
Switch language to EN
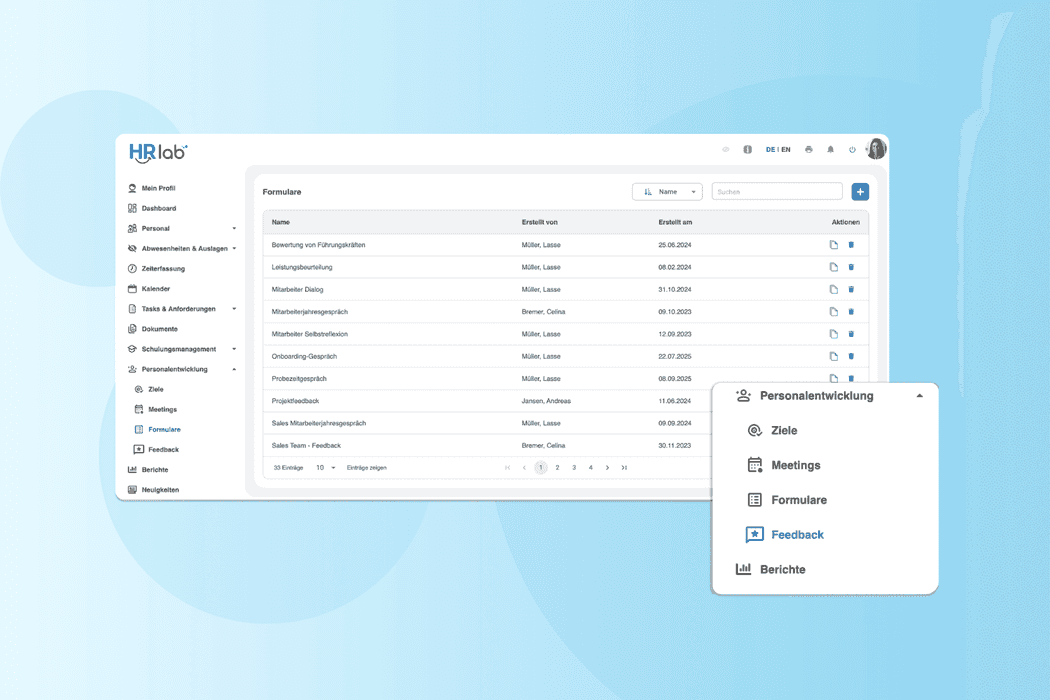tap(786, 150)
